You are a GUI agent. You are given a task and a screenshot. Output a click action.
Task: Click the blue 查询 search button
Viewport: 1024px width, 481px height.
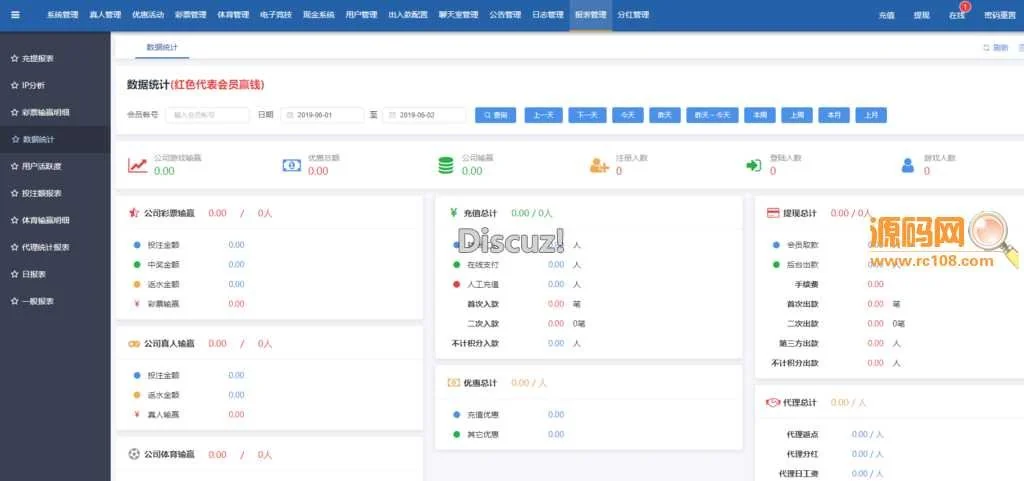click(495, 115)
